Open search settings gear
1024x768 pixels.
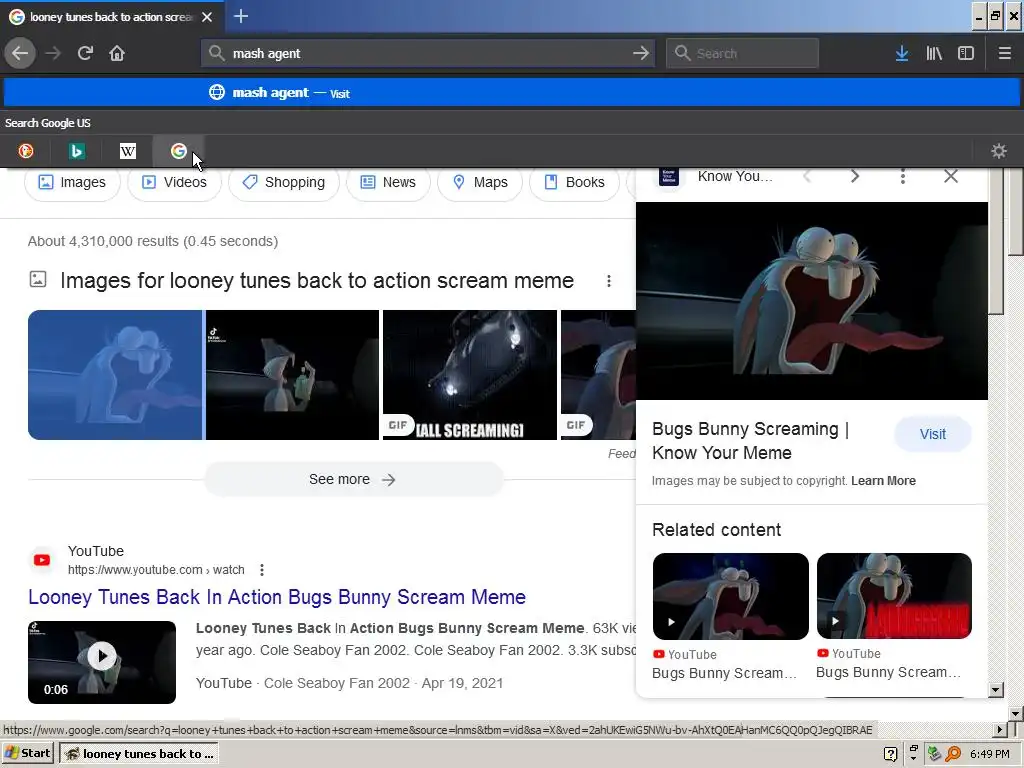pos(999,151)
